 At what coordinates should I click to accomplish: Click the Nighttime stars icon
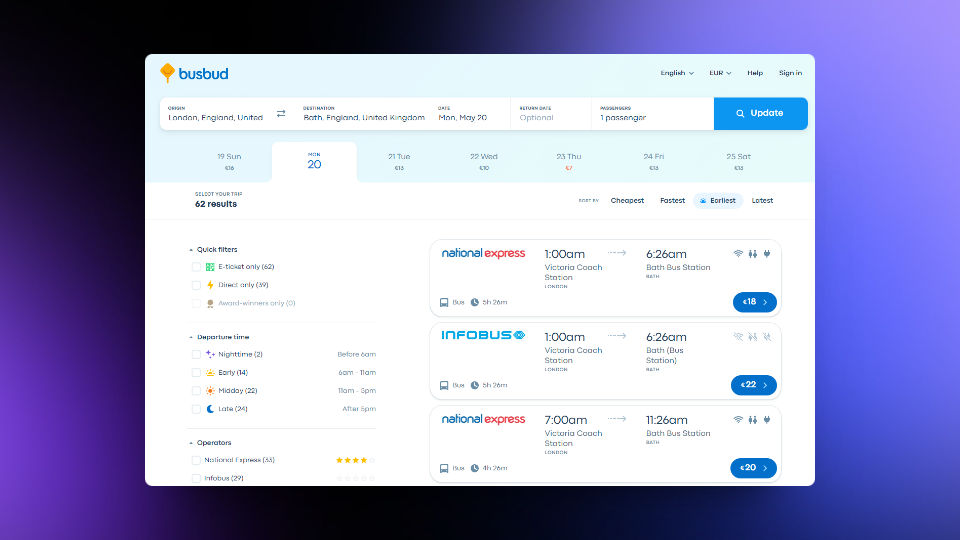(210, 354)
